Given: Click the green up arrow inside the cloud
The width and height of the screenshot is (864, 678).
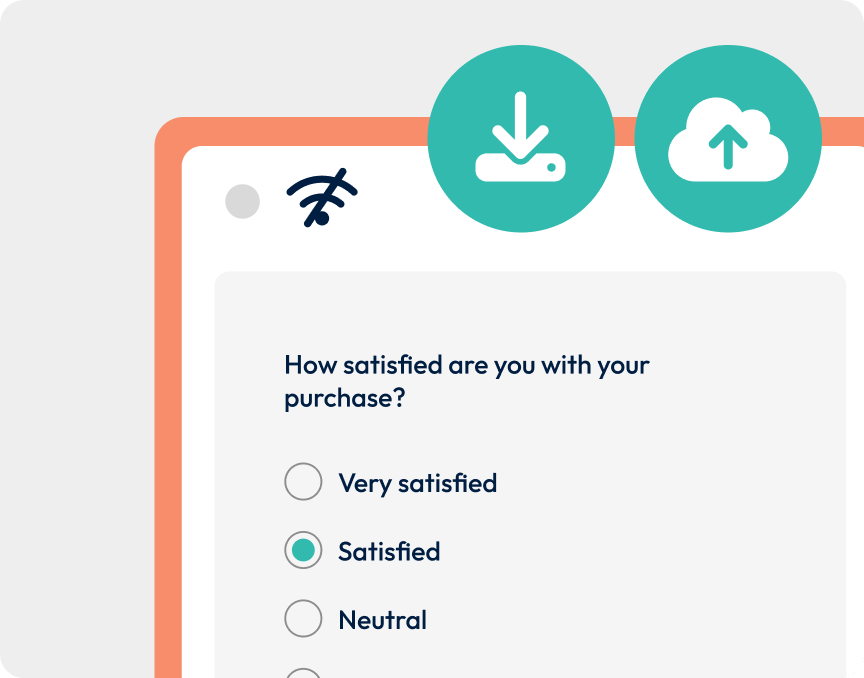Looking at the screenshot, I should 728,148.
